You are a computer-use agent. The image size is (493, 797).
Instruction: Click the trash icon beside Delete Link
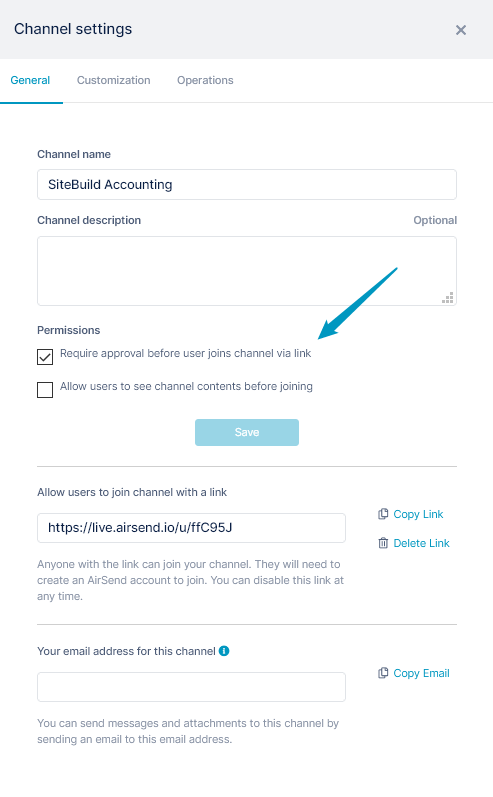(x=383, y=543)
